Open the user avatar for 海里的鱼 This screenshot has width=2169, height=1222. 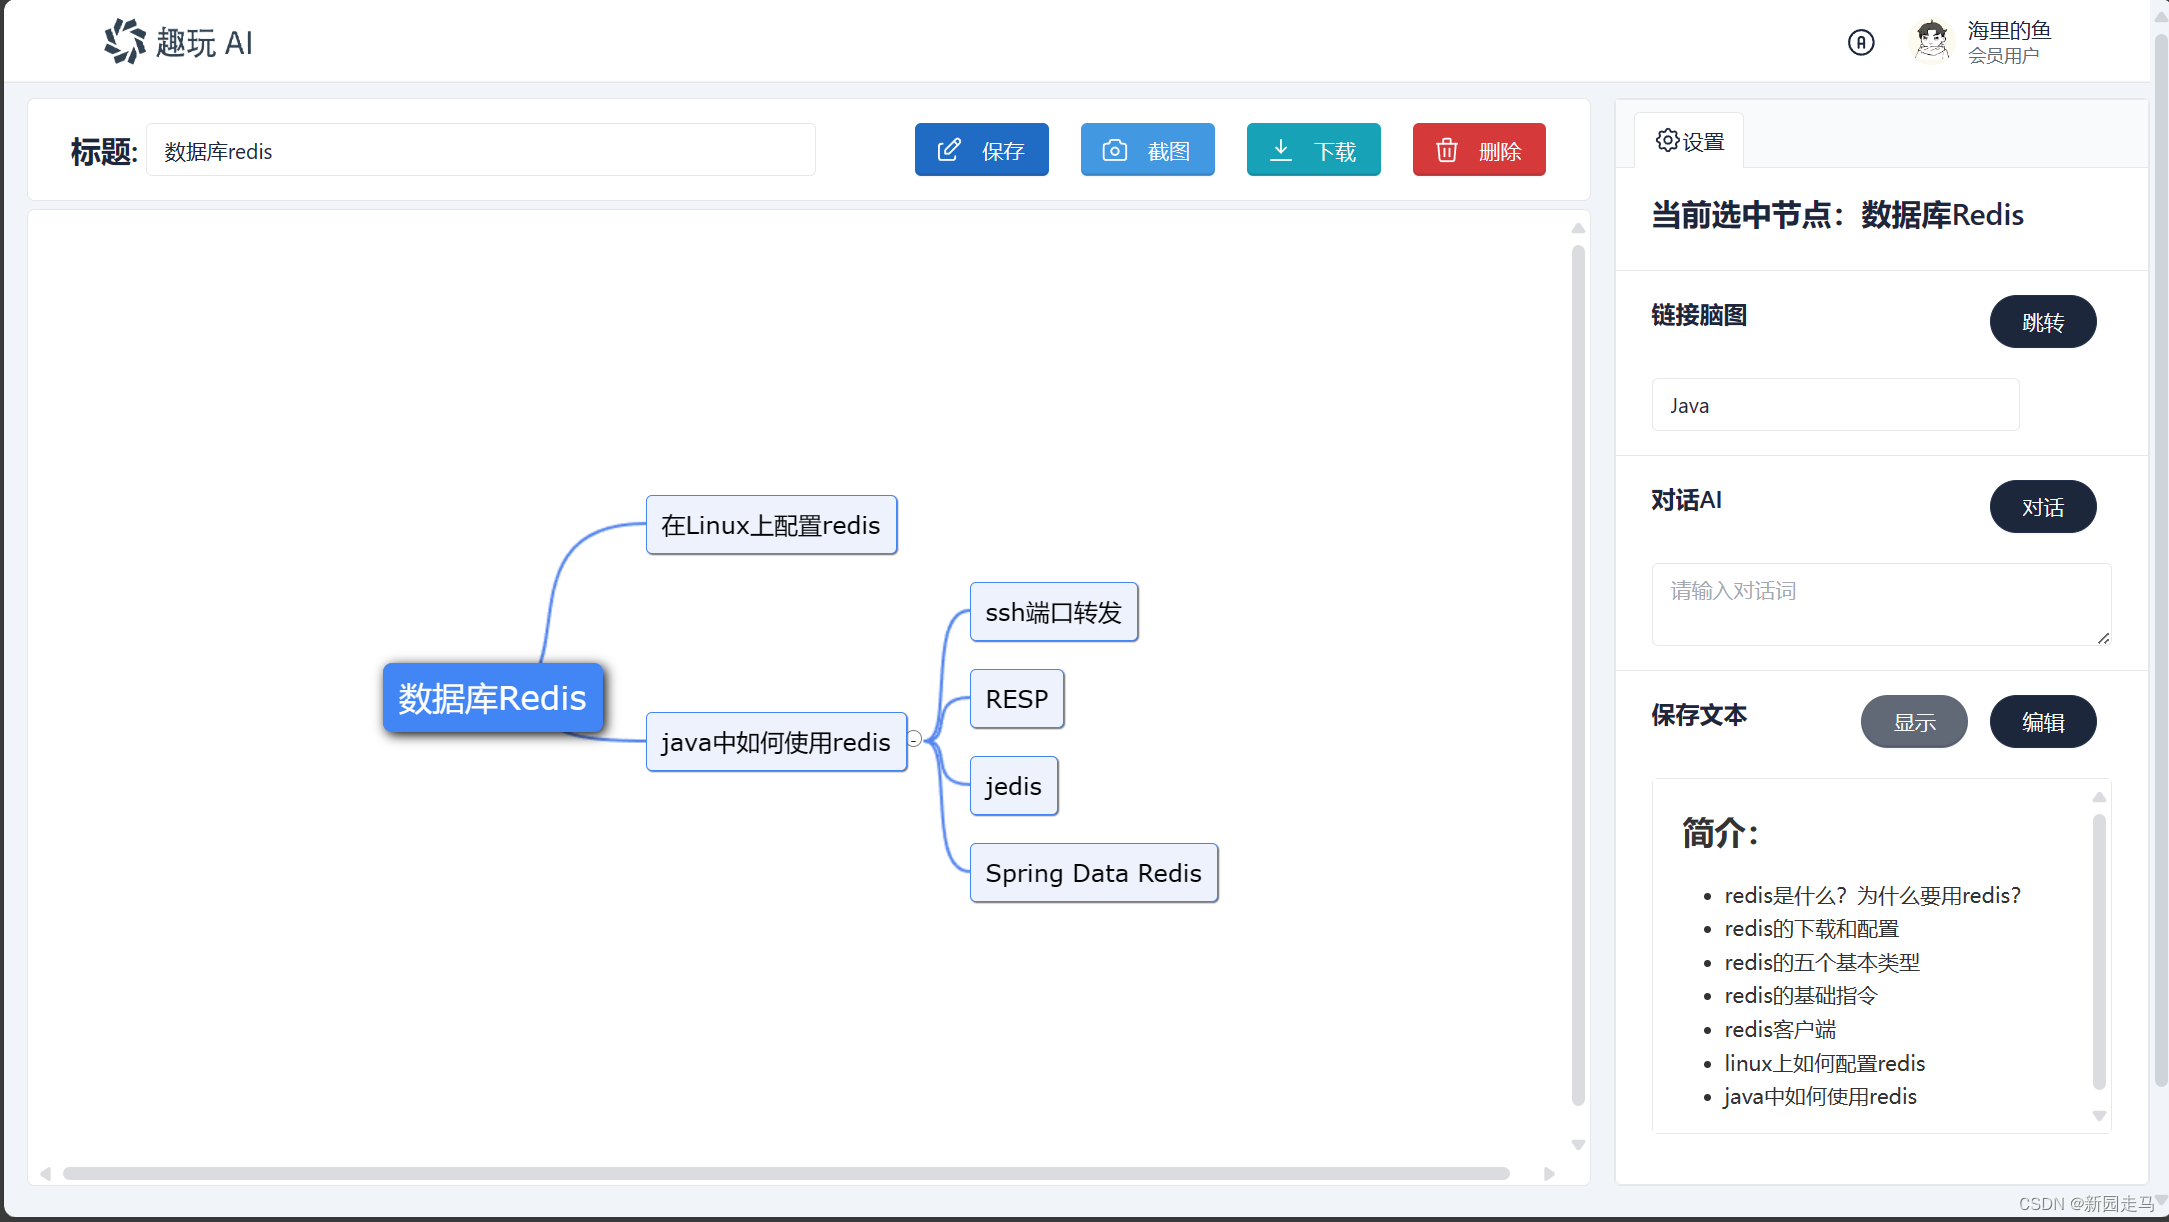(1931, 42)
